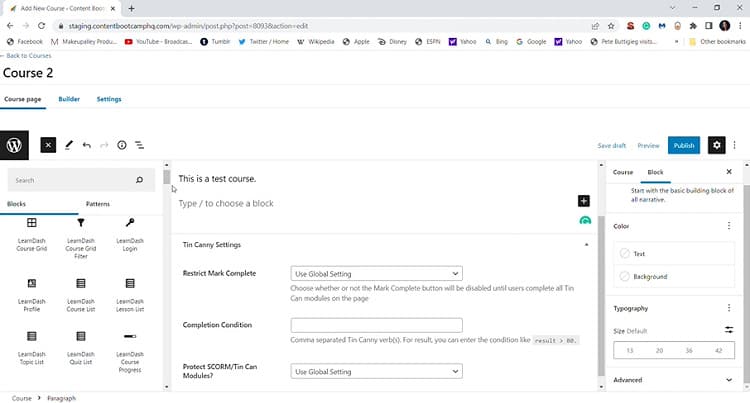Collapse the Tin Canny Settings panel
The height and width of the screenshot is (403, 750).
tap(586, 245)
